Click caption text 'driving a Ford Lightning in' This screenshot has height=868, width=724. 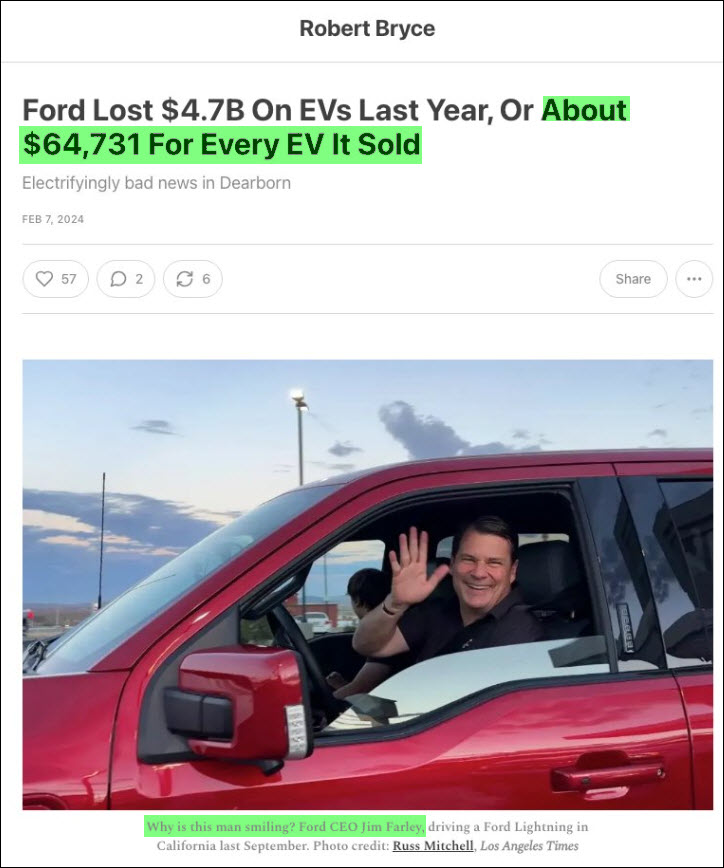pyautogui.click(x=508, y=827)
